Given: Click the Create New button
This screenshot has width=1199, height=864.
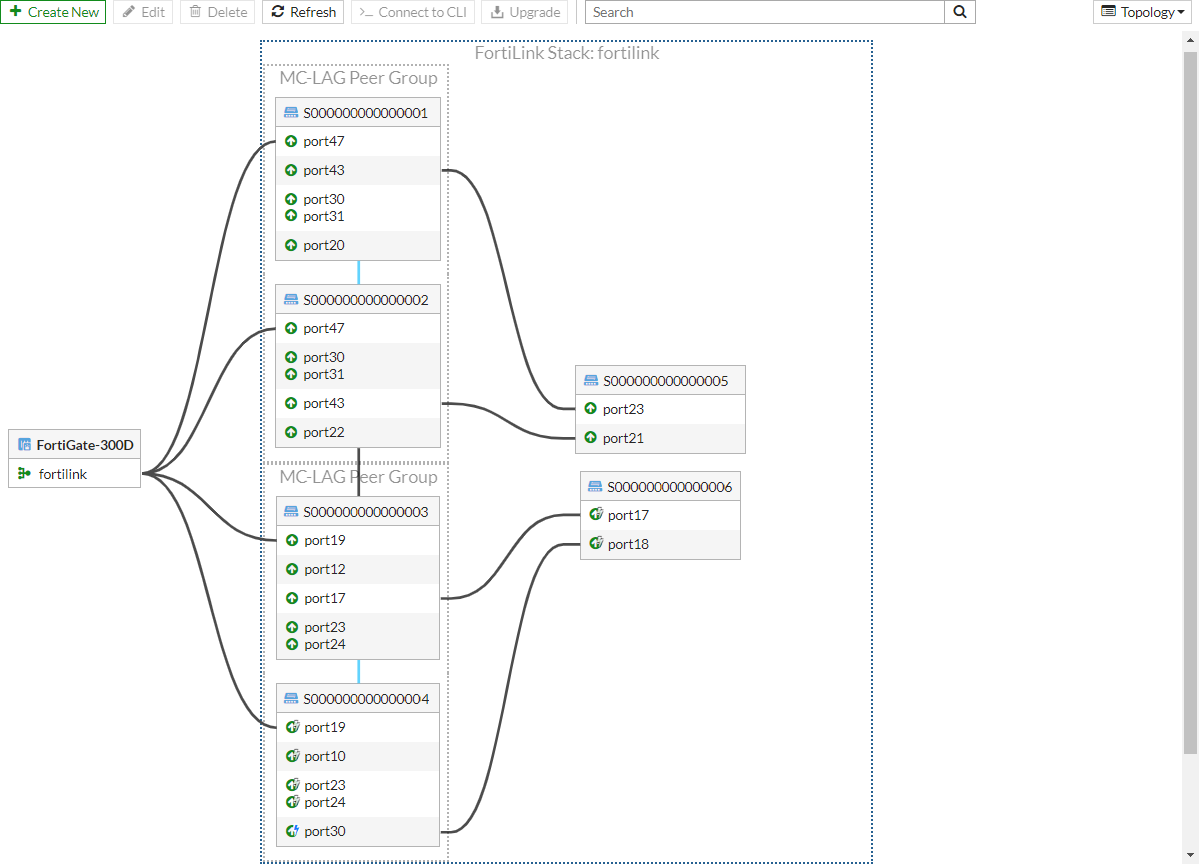Looking at the screenshot, I should [x=54, y=12].
